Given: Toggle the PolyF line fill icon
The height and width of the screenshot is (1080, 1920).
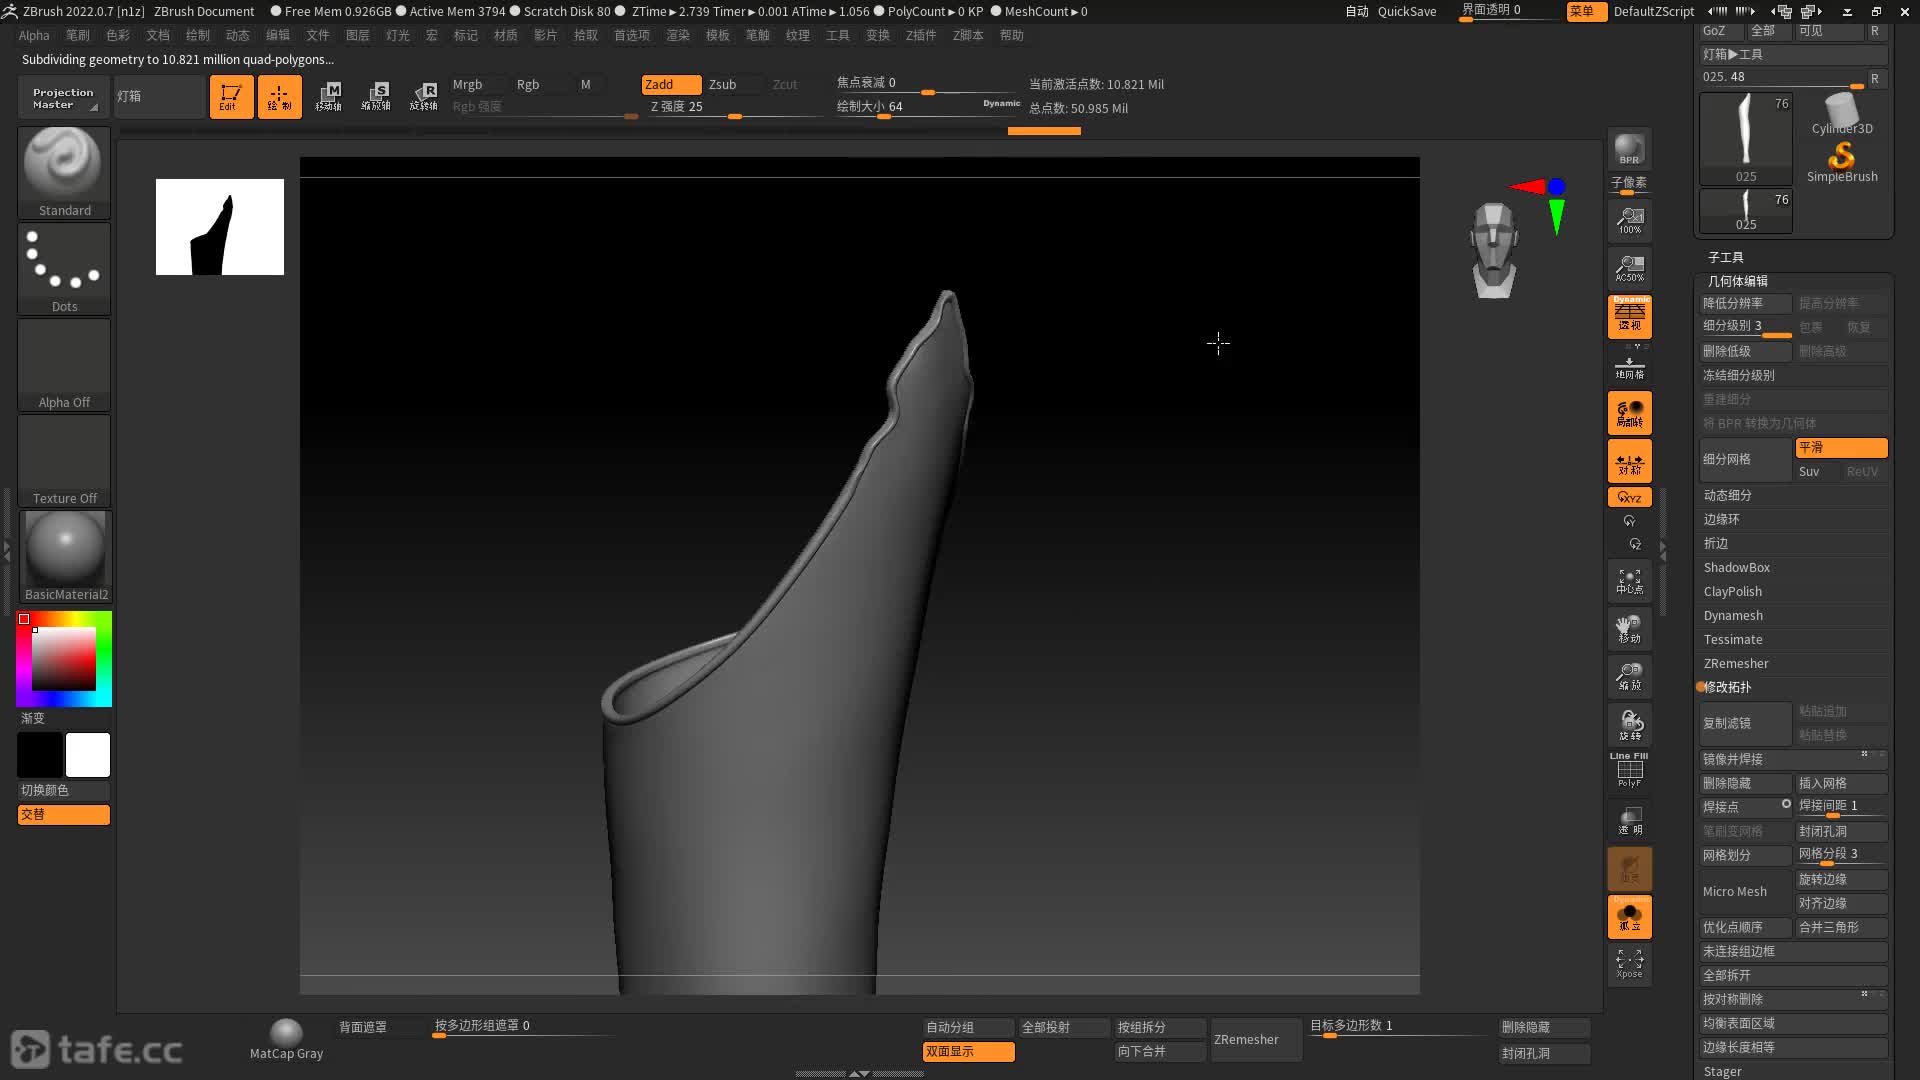Looking at the screenshot, I should click(1629, 770).
